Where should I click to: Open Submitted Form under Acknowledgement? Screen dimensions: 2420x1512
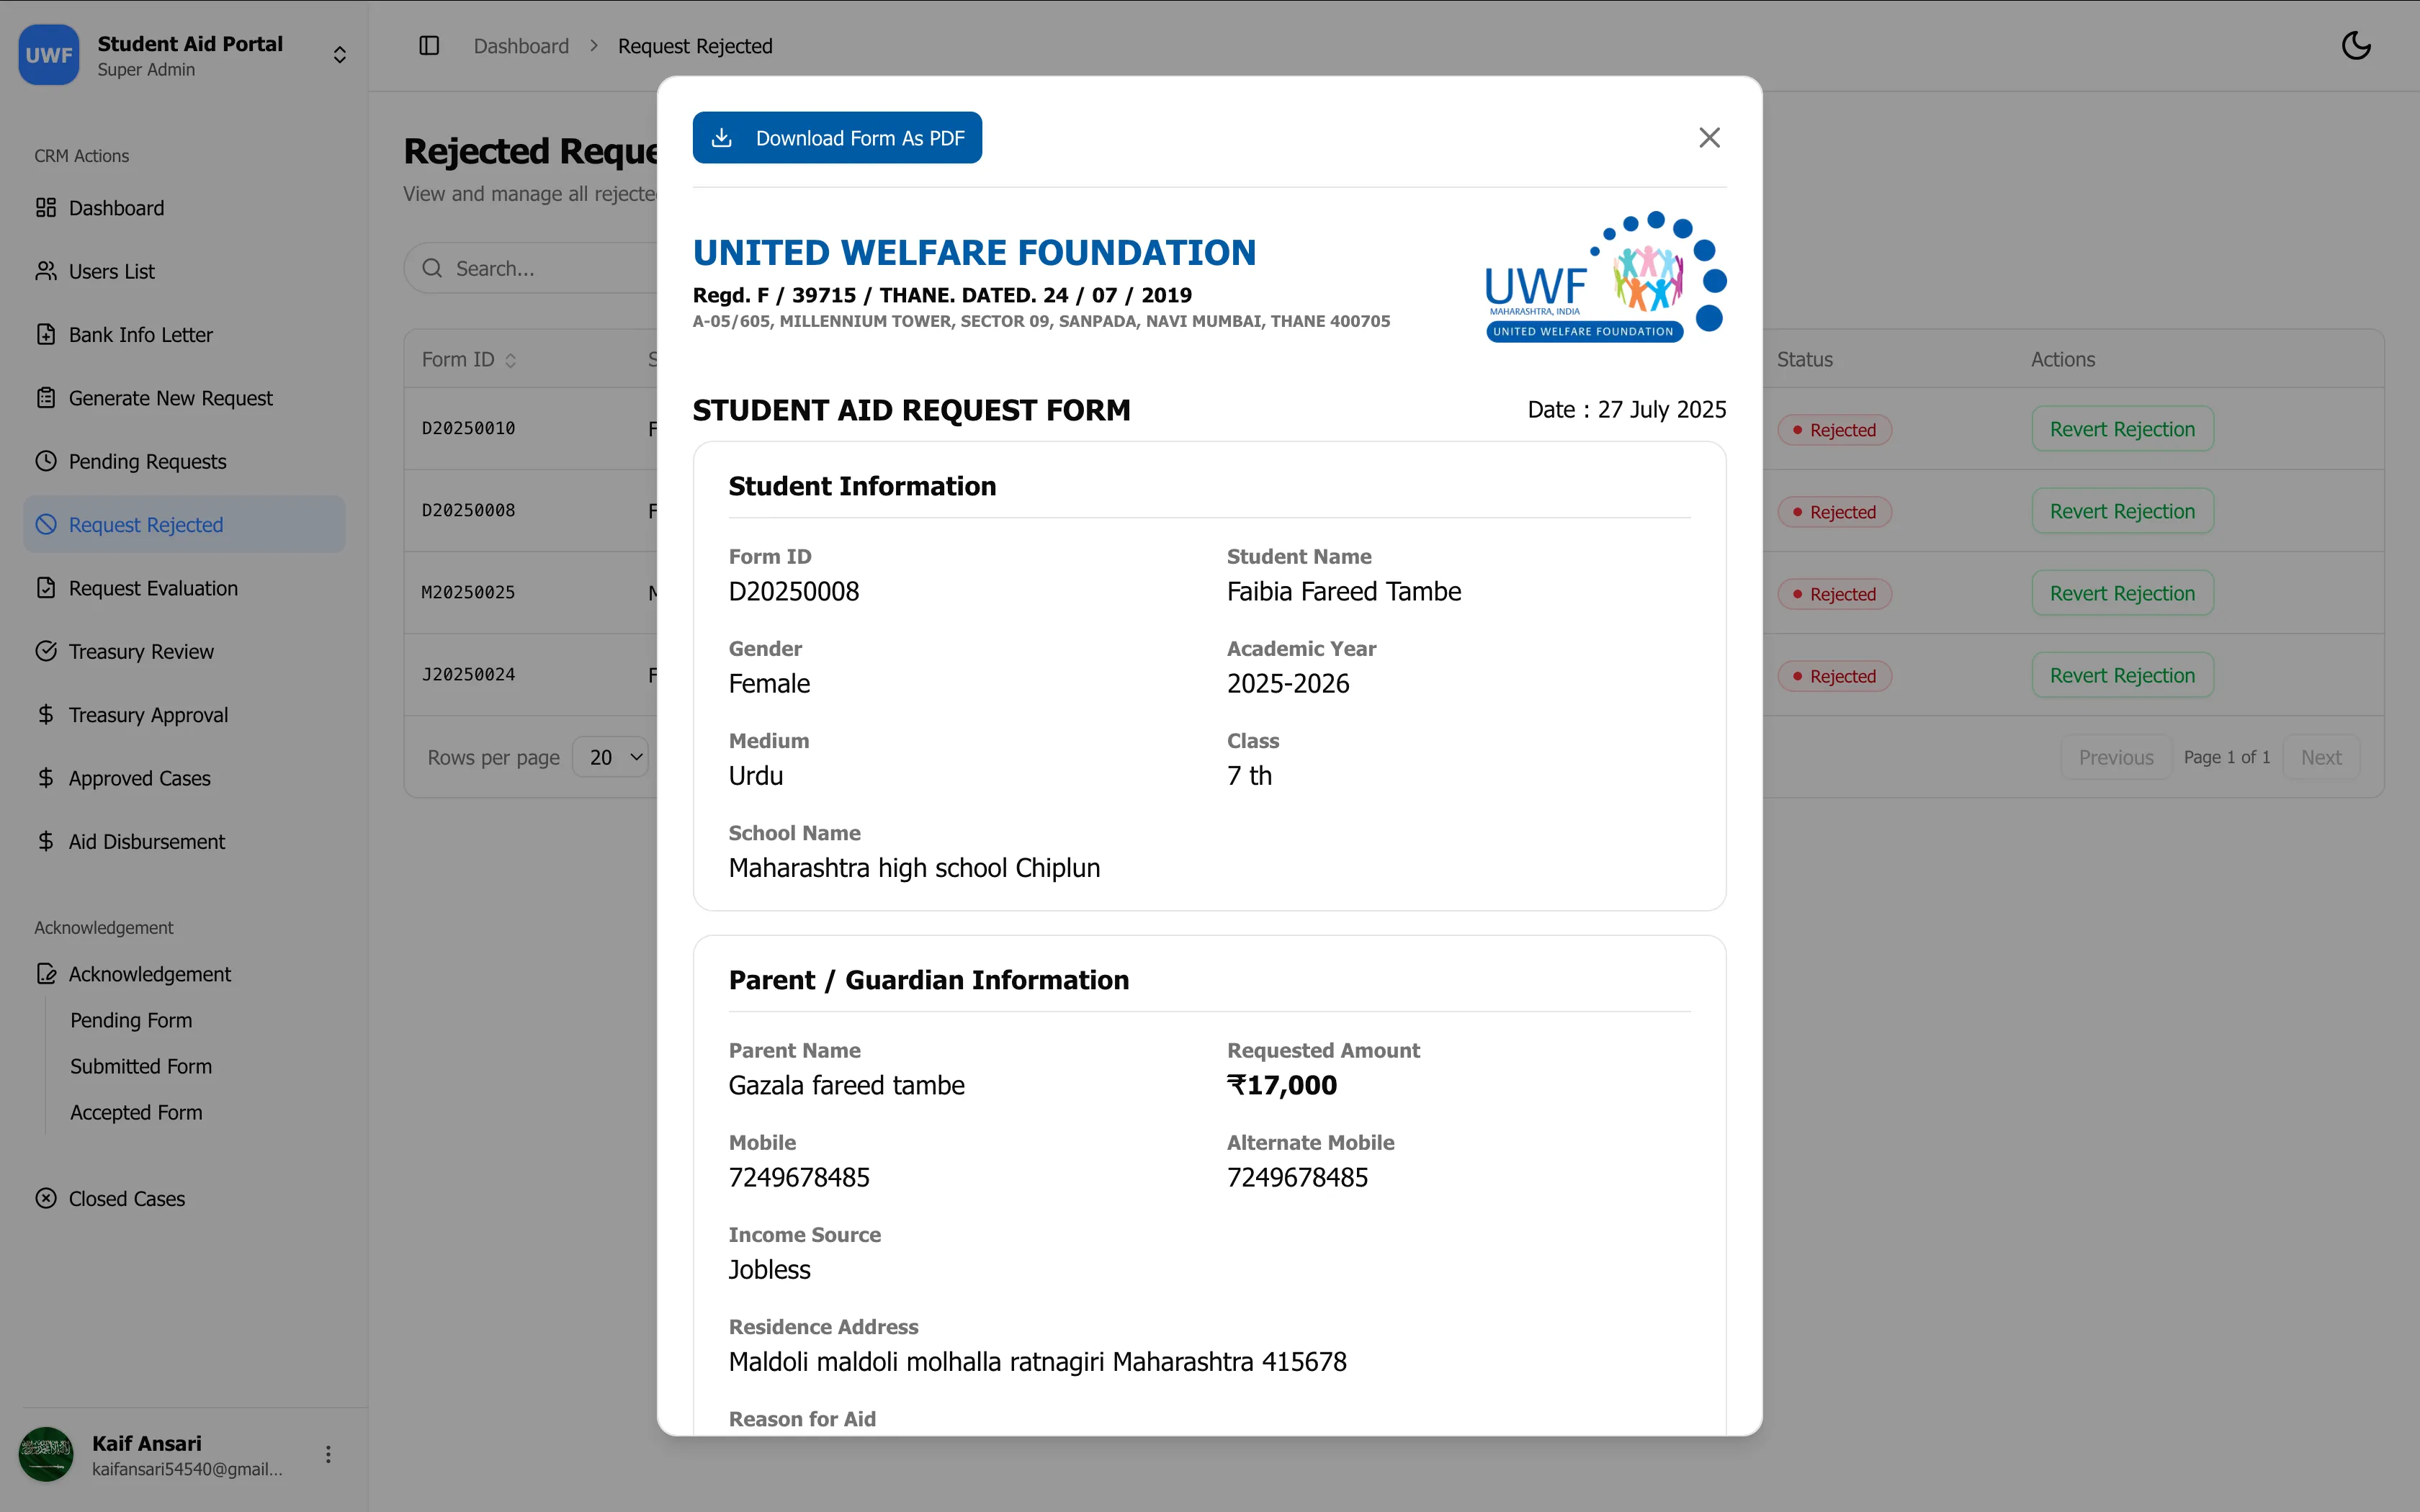click(141, 1066)
